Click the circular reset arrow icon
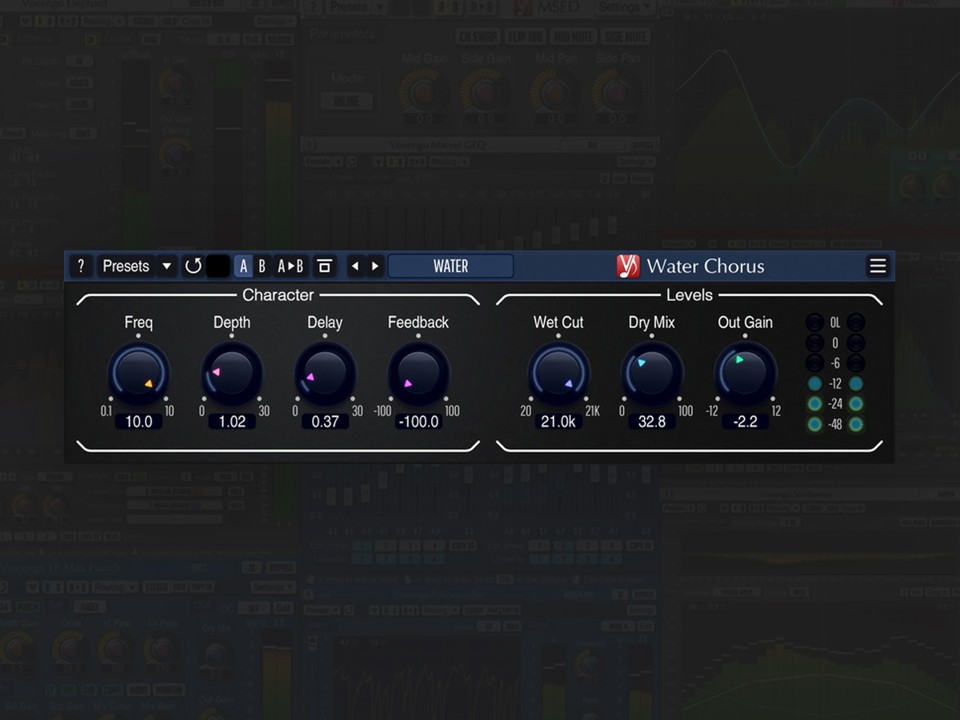The width and height of the screenshot is (960, 720). (x=193, y=266)
